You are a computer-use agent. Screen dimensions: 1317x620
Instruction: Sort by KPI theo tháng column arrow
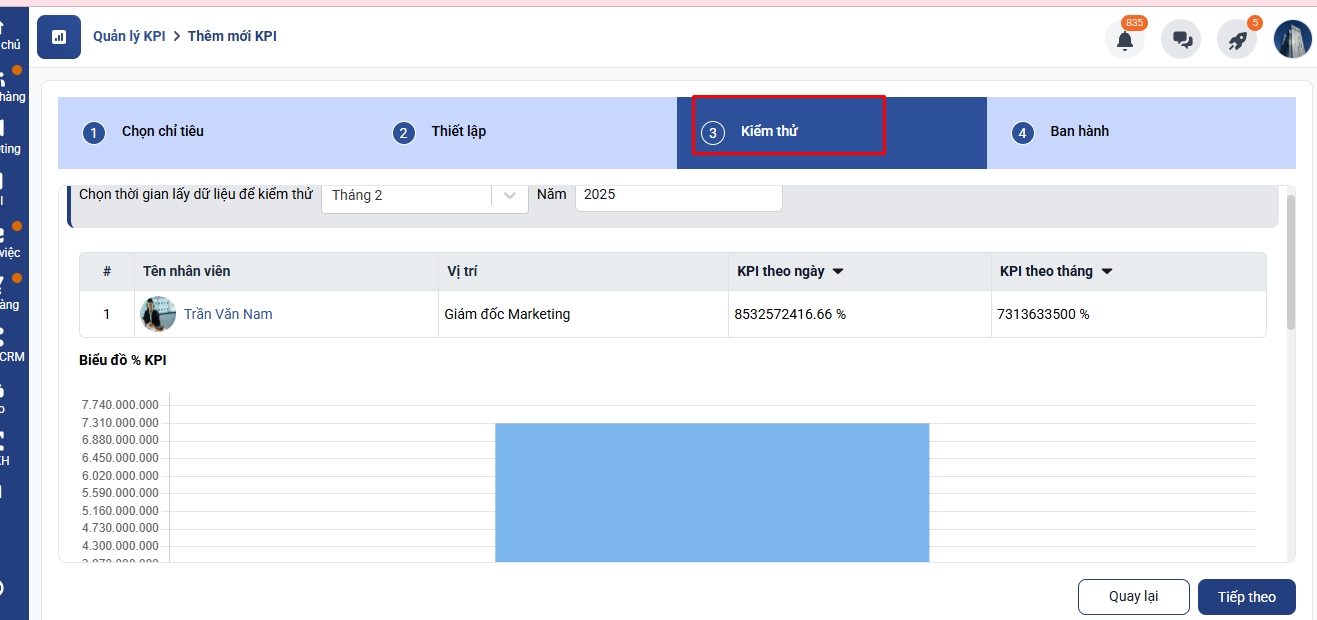[1107, 272]
